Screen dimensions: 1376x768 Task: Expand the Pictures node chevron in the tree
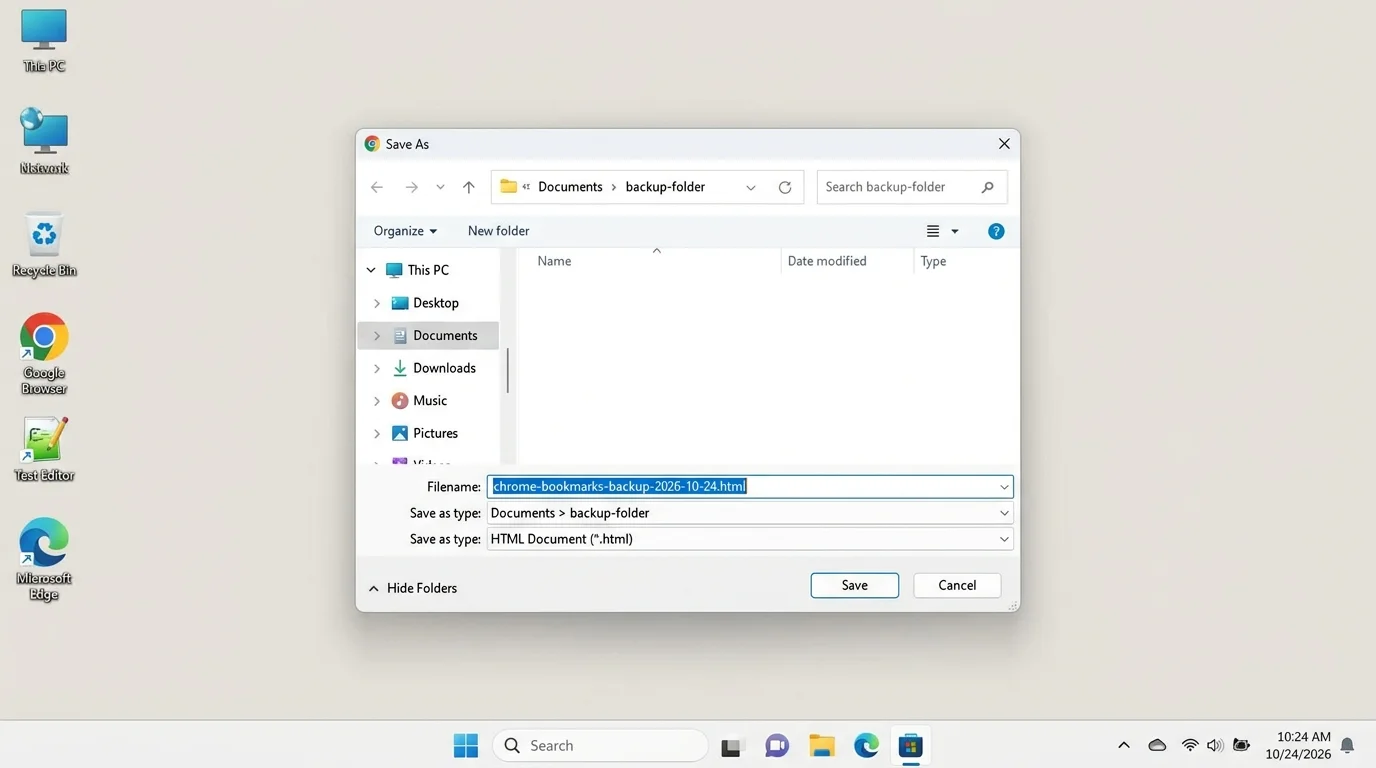click(377, 434)
